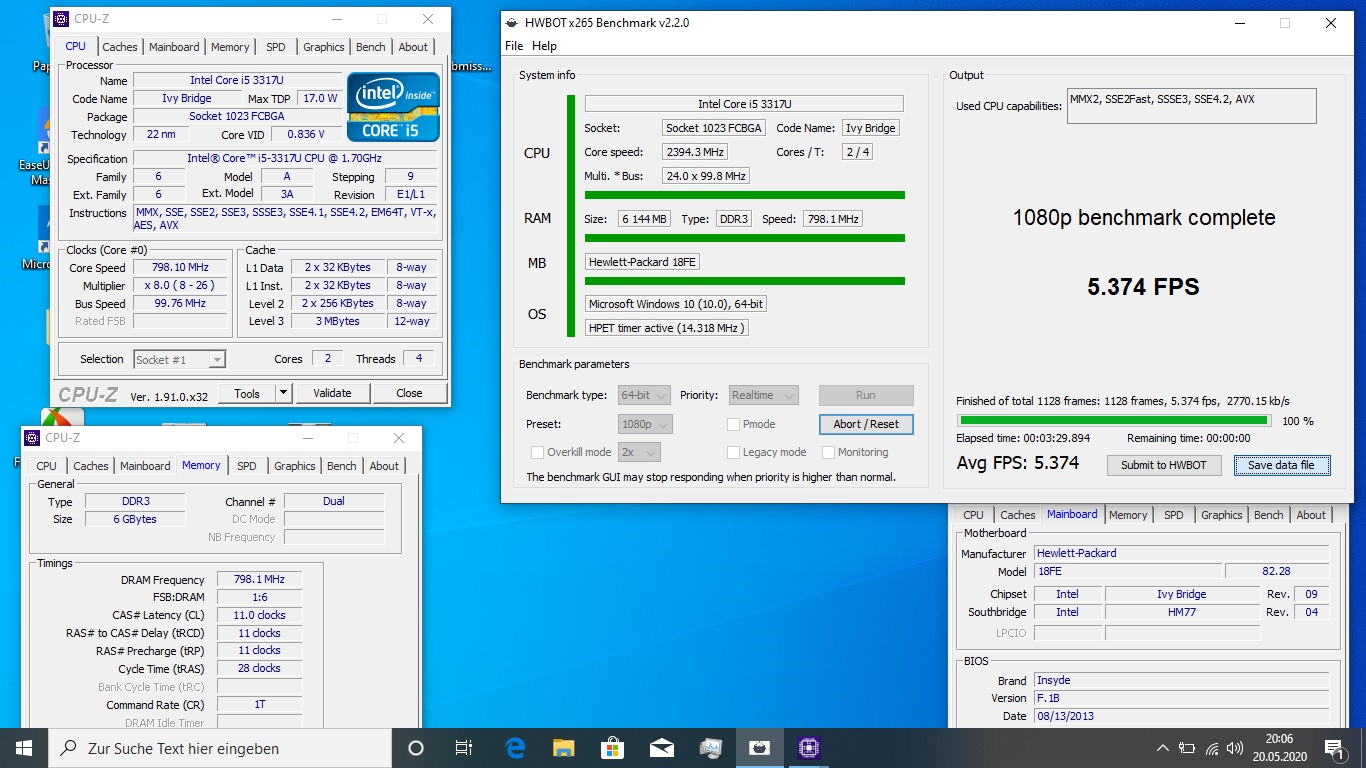Click the search magnifier in taskbar search box
The height and width of the screenshot is (768, 1366).
69,748
